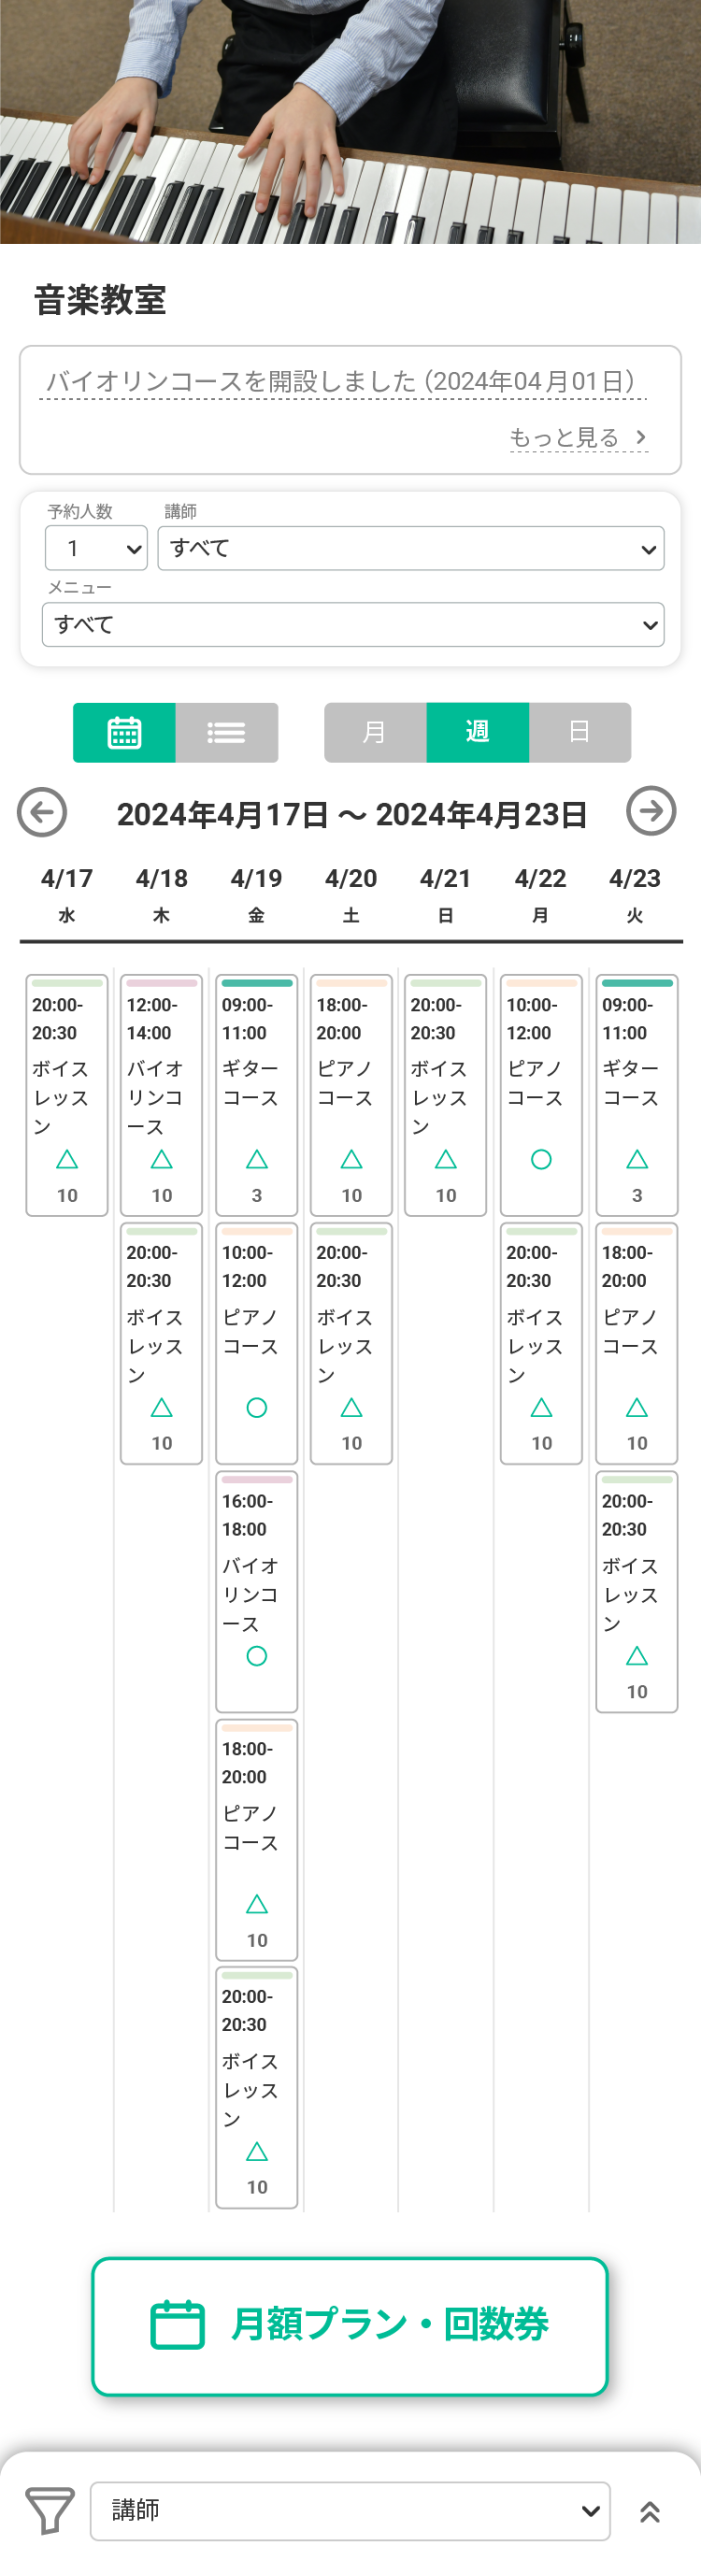Open bottom 講師 filter dropdown
Viewport: 701px width, 2560px height.
pyautogui.click(x=350, y=2510)
